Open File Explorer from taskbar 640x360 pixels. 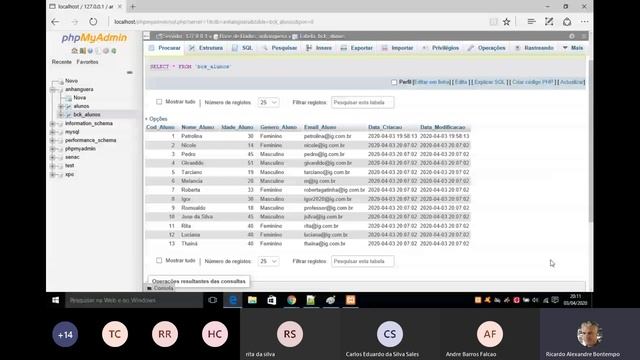click(252, 300)
